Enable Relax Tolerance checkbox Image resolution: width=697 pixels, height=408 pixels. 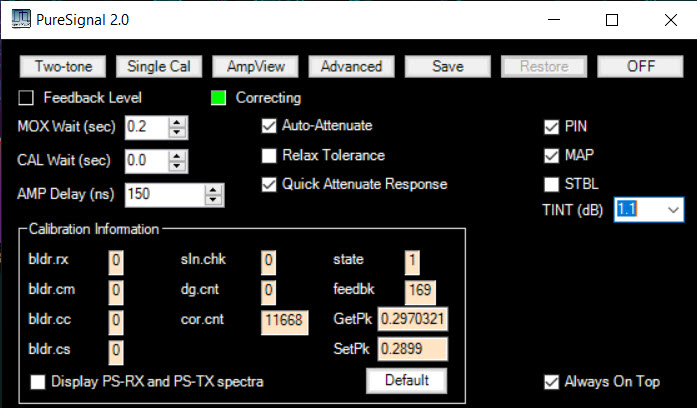click(269, 156)
